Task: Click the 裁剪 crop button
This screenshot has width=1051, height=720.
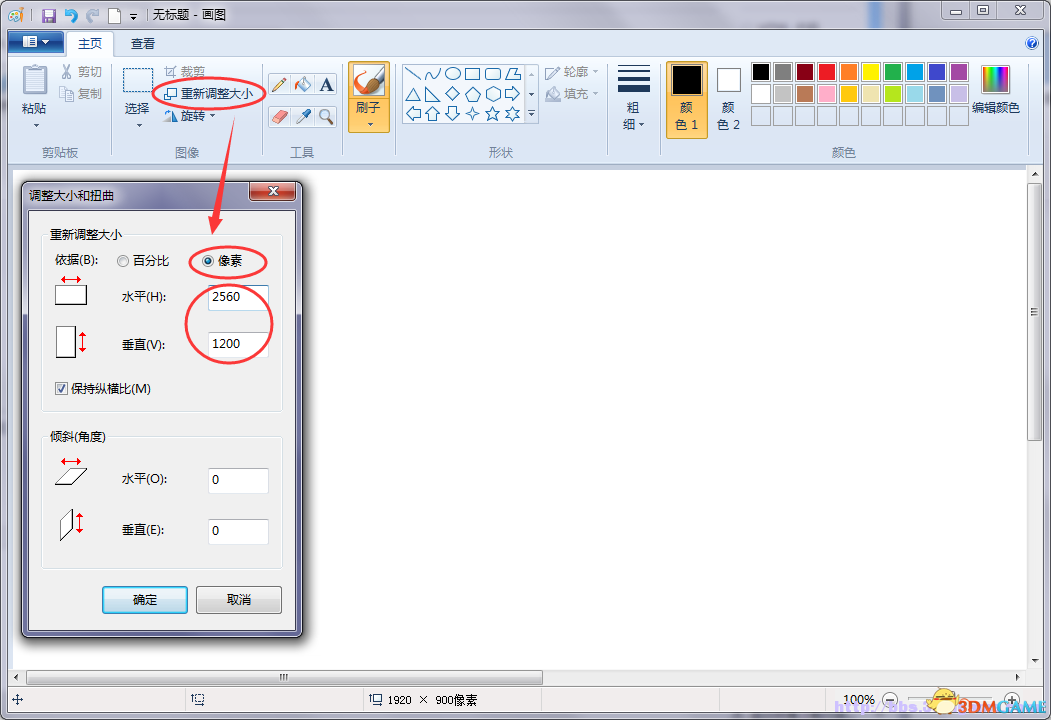Action: click(x=185, y=72)
